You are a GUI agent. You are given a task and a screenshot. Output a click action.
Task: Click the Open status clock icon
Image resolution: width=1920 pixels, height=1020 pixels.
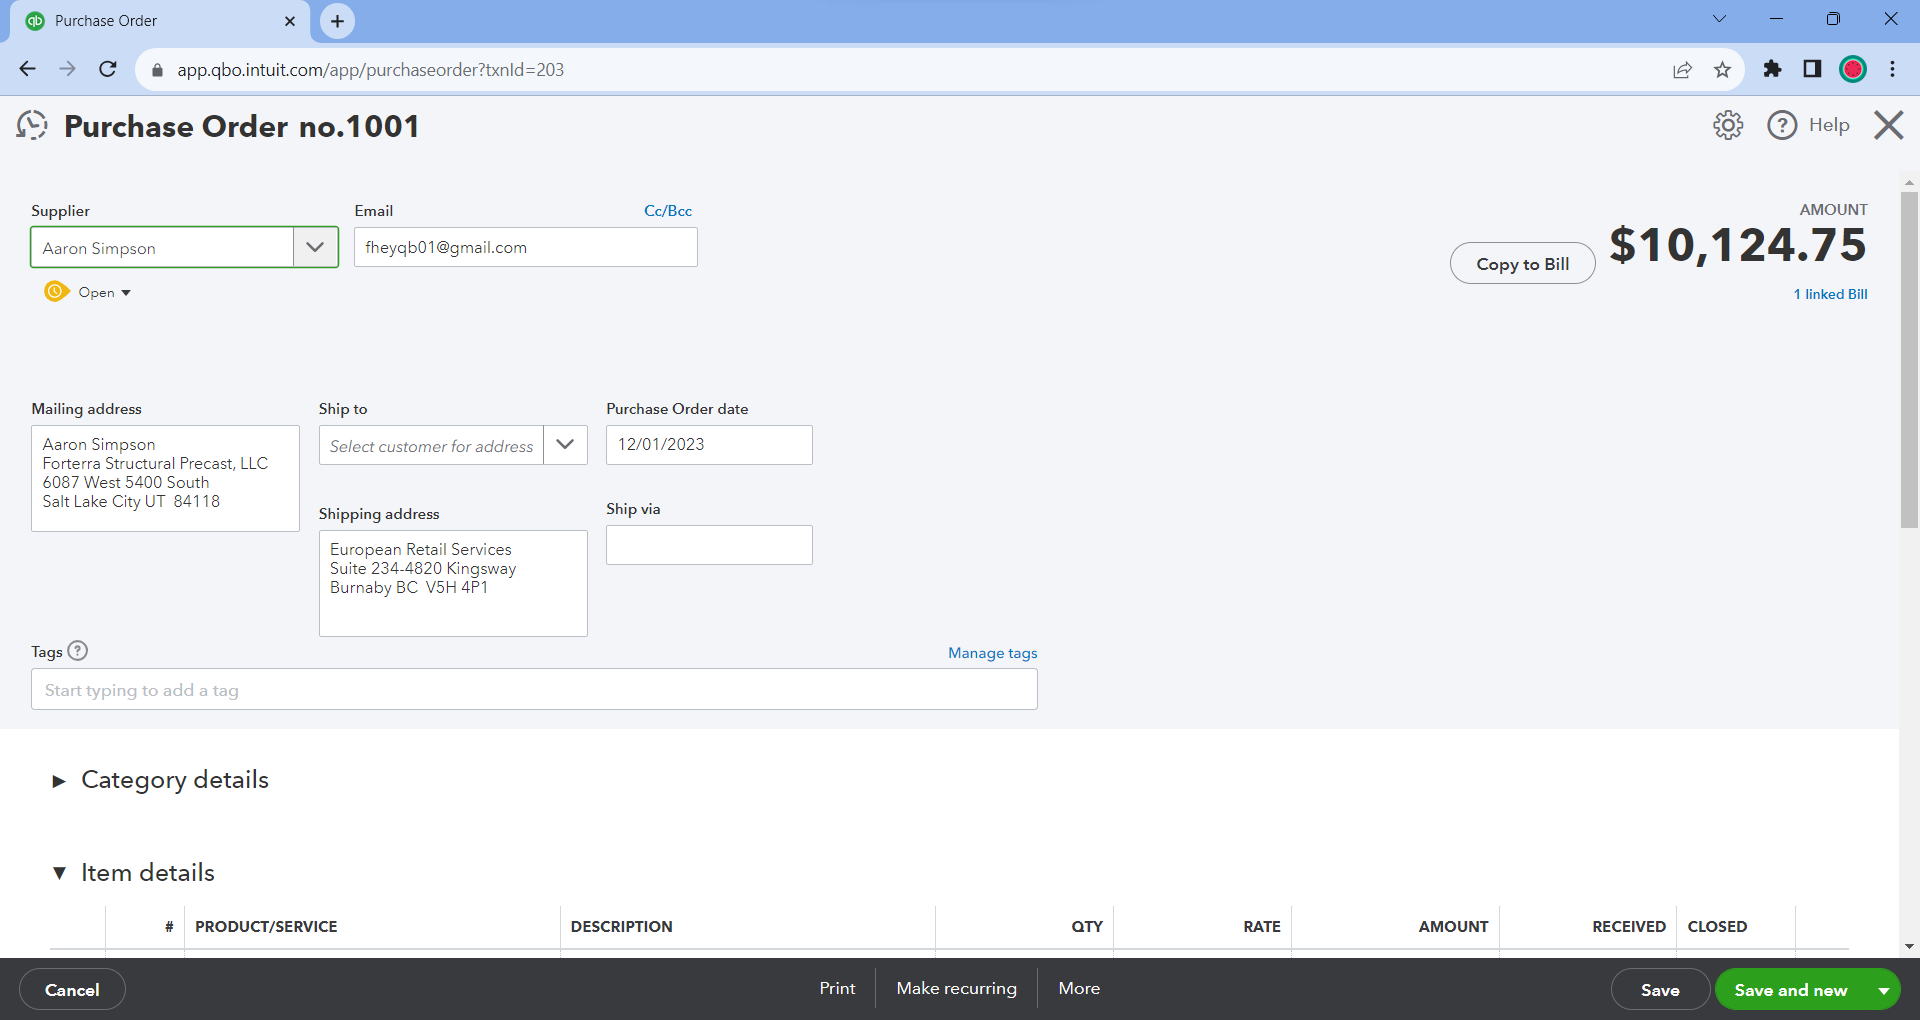56,292
